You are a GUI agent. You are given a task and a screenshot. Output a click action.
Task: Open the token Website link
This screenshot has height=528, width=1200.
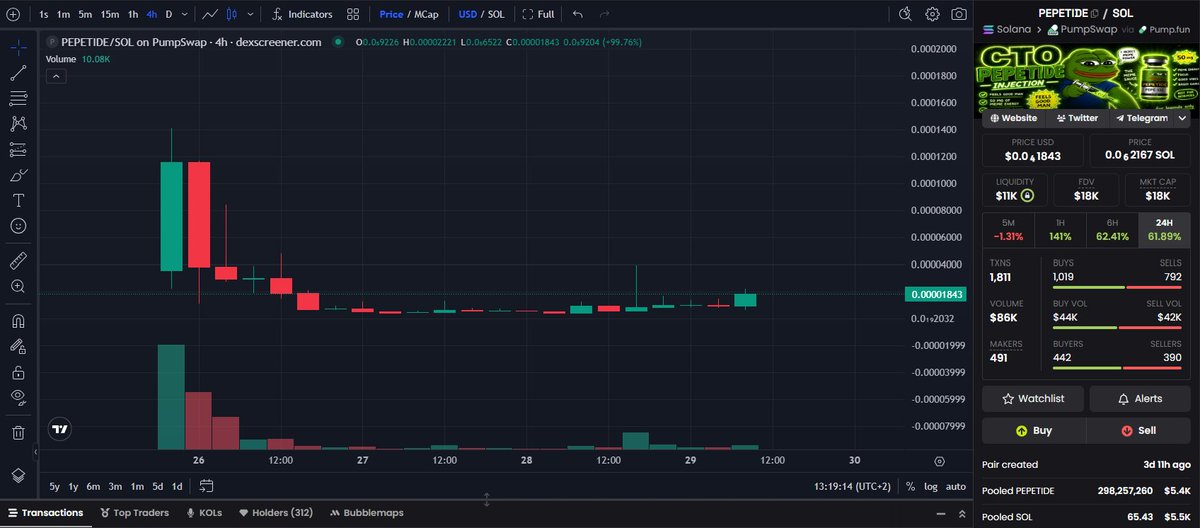pyautogui.click(x=1014, y=118)
